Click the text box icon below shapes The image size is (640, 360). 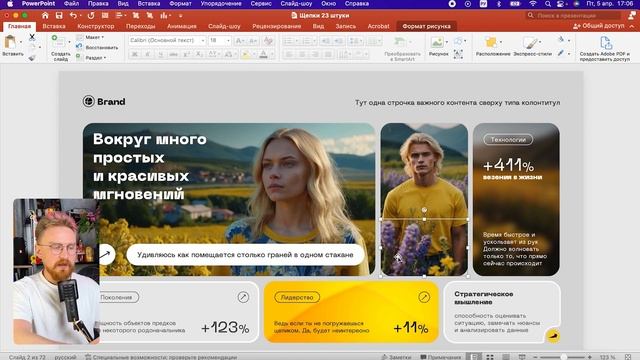458,54
